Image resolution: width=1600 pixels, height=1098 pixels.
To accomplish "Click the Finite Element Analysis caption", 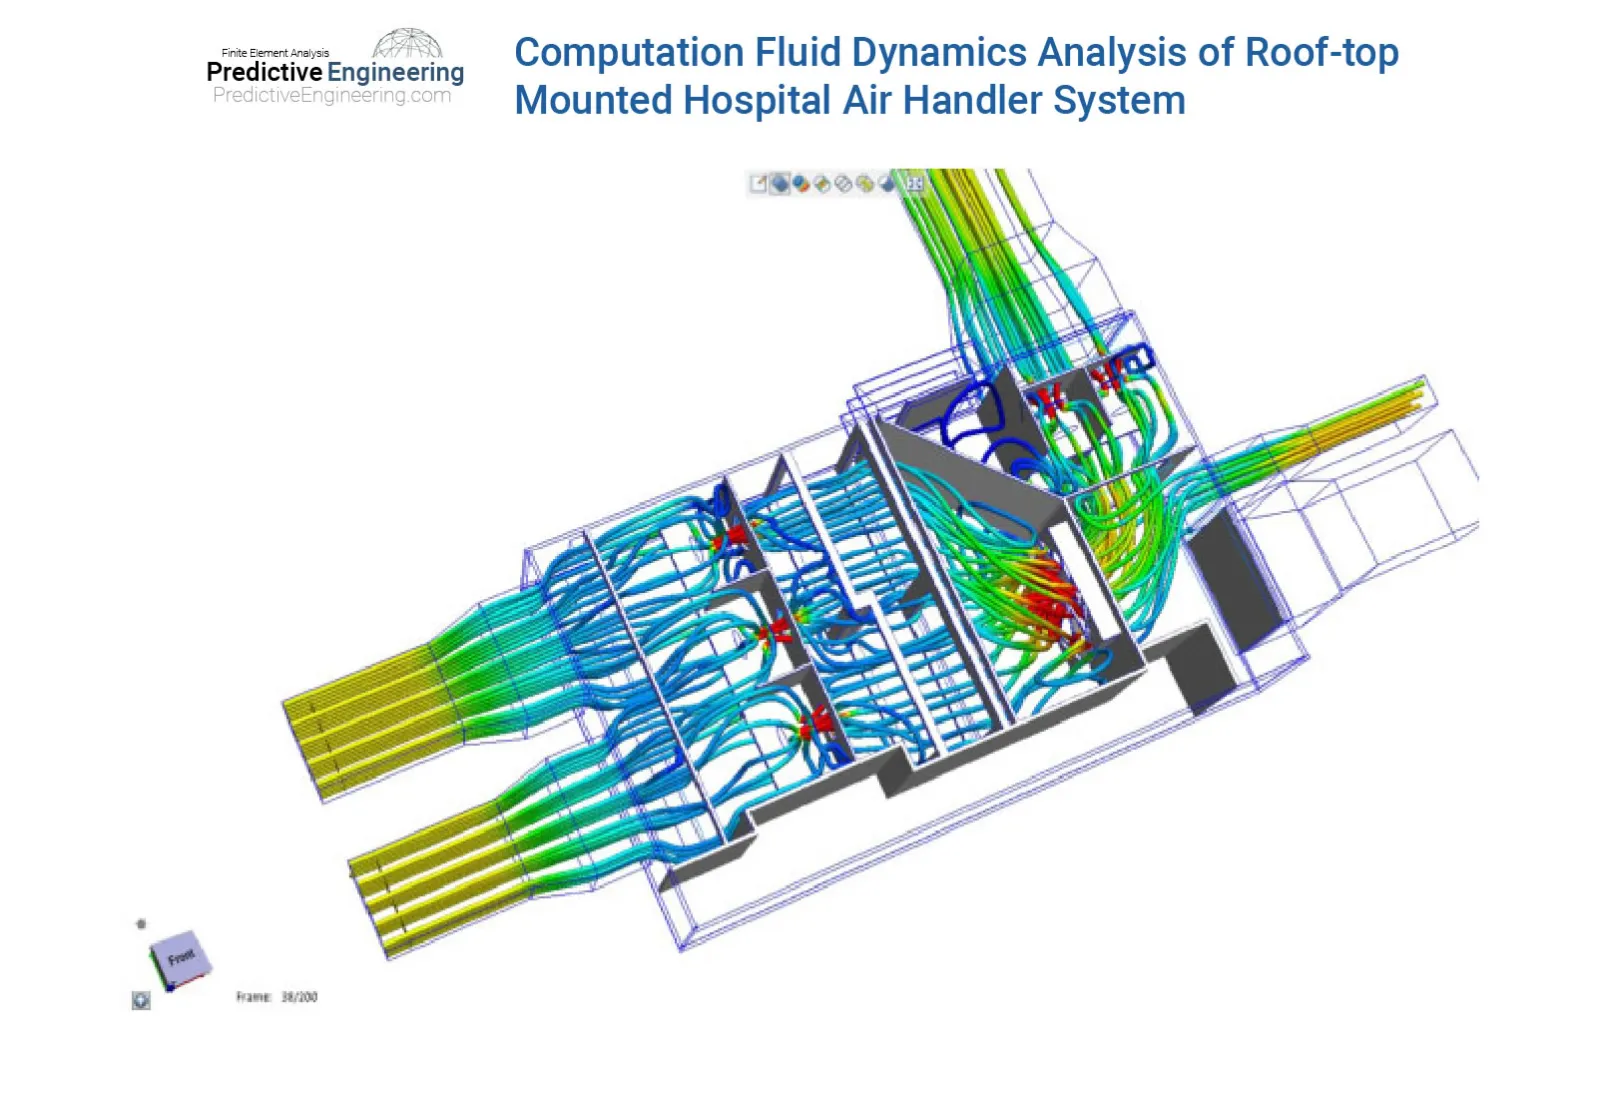I will click(275, 53).
